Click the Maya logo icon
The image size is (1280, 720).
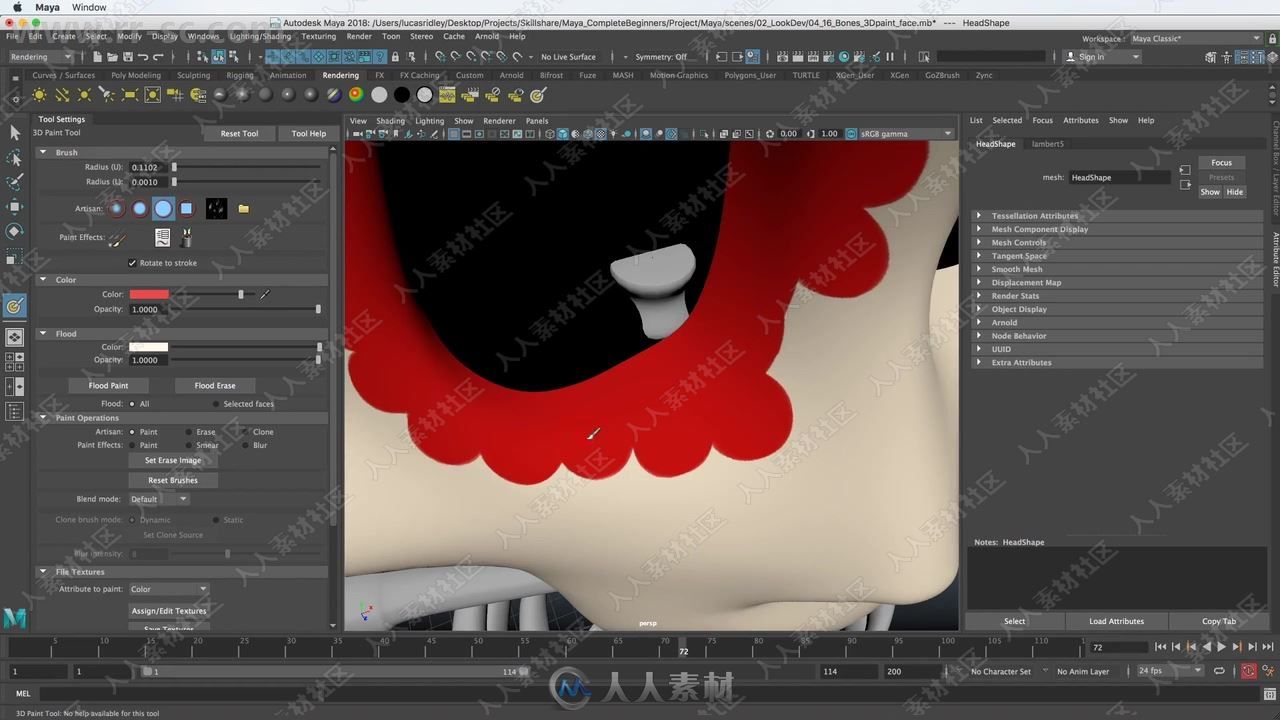[14, 618]
